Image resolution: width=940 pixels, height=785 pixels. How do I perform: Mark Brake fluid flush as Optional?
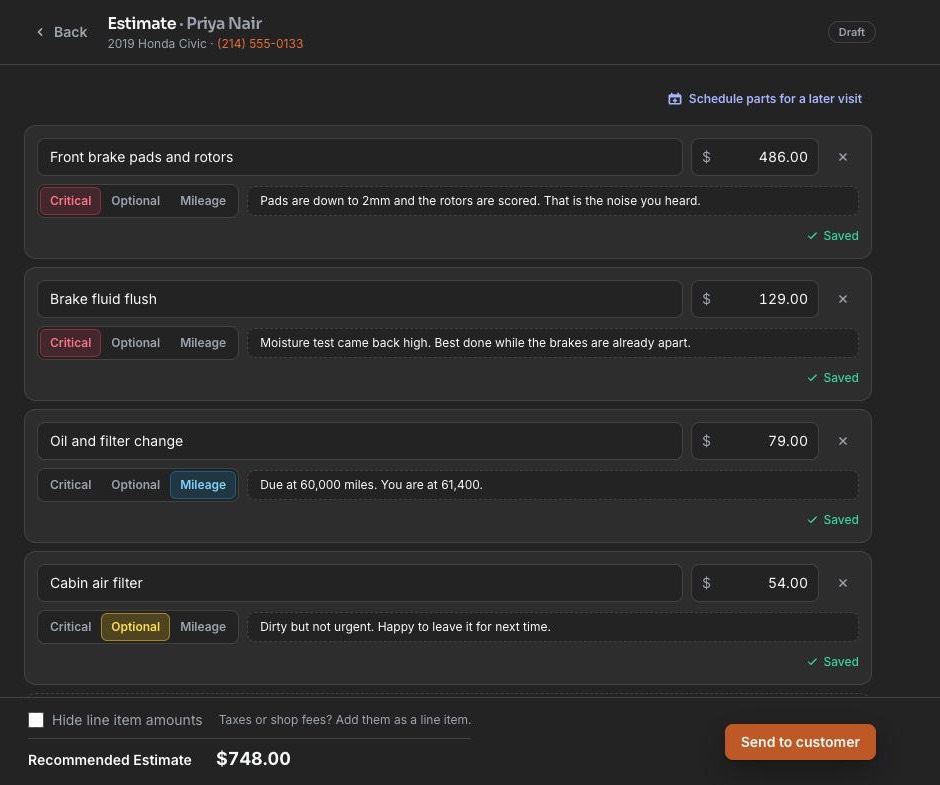pos(135,343)
